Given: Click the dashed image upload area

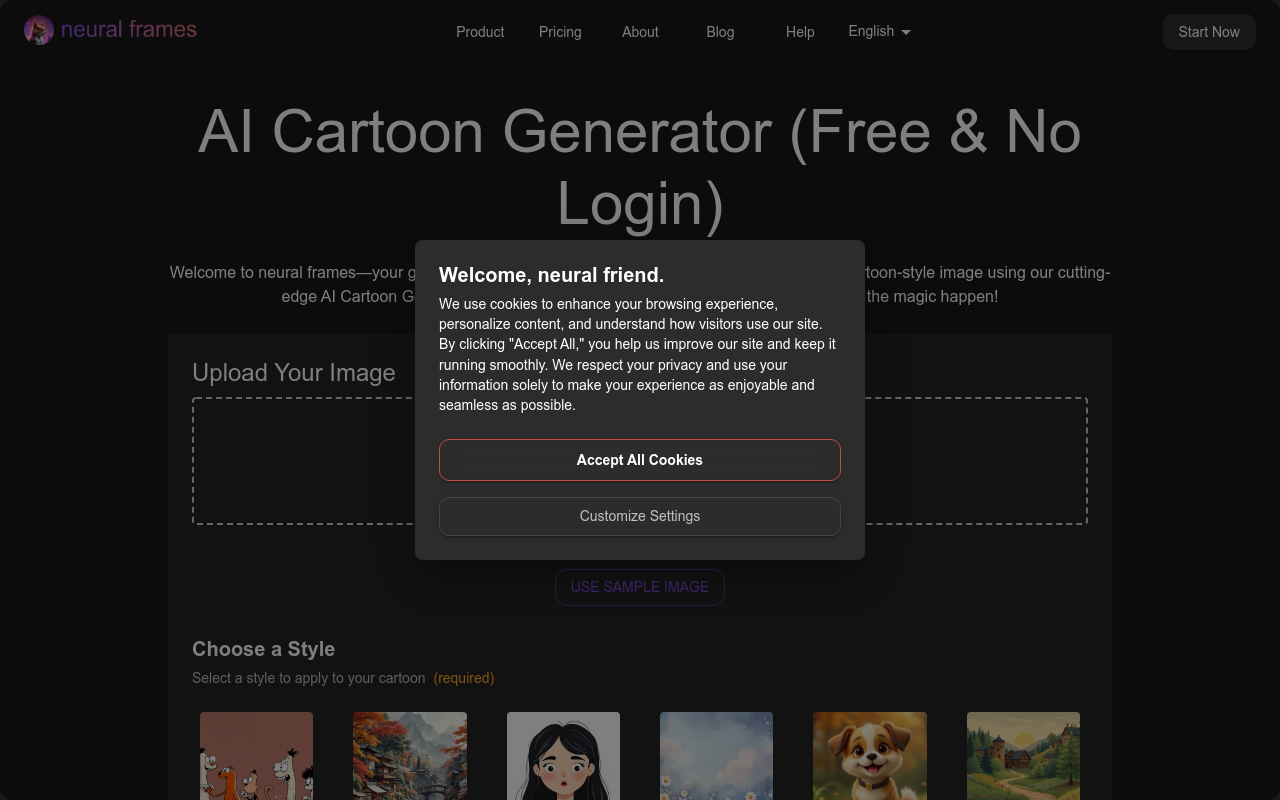Looking at the screenshot, I should [x=640, y=461].
